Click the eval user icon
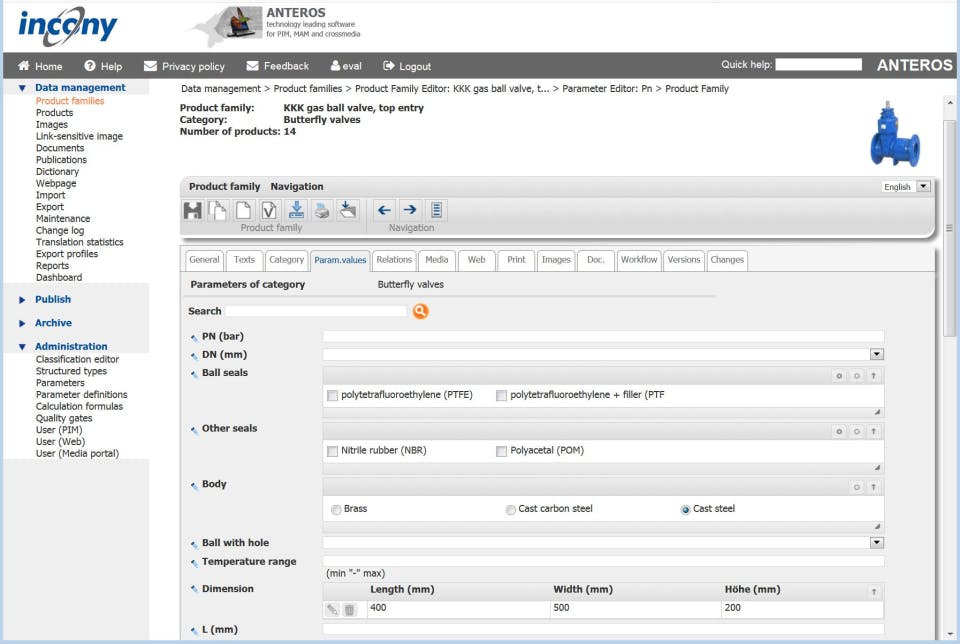Screen dimensions: 960x644 click(x=336, y=66)
